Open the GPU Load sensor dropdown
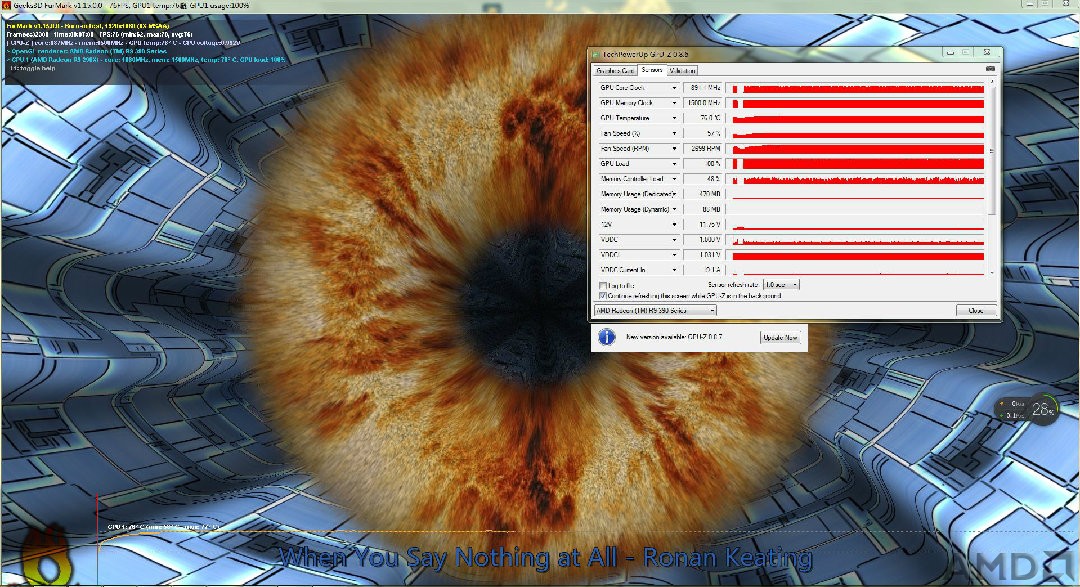Image resolution: width=1080 pixels, height=587 pixels. [674, 164]
